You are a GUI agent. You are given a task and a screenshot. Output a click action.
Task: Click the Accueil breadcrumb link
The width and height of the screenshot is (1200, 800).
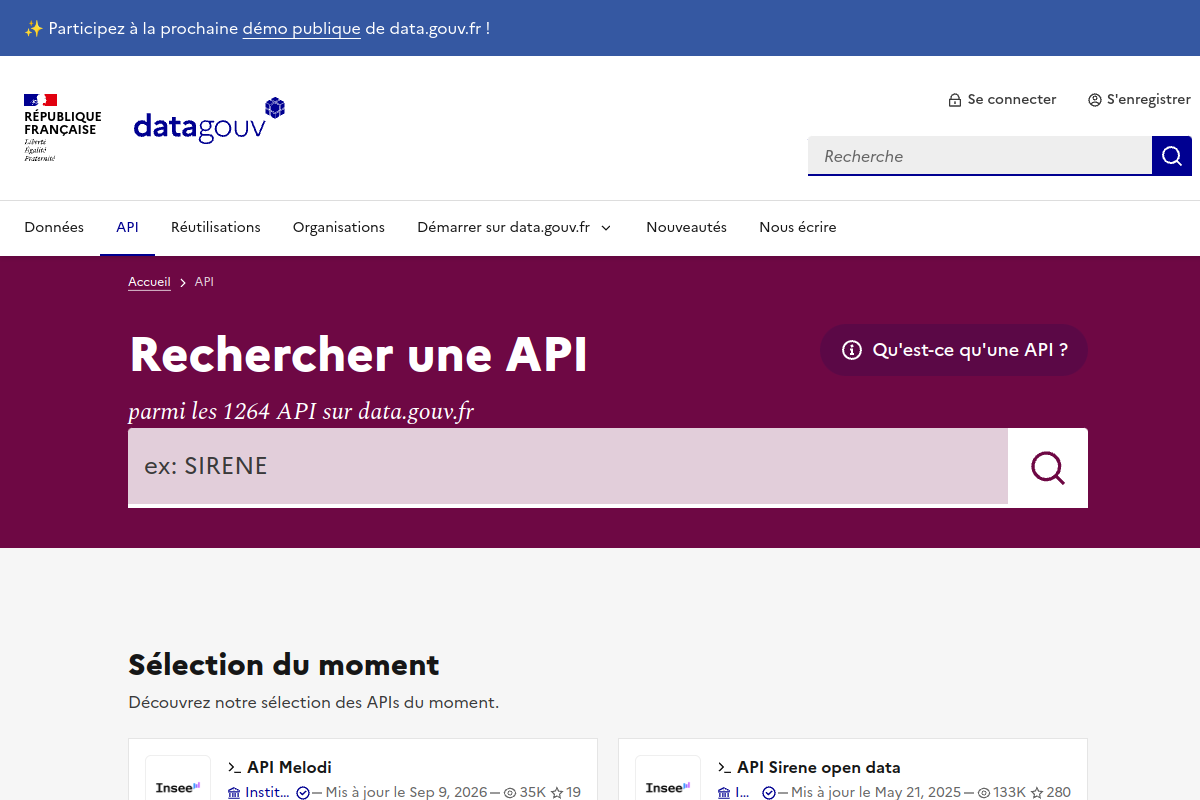pos(149,282)
